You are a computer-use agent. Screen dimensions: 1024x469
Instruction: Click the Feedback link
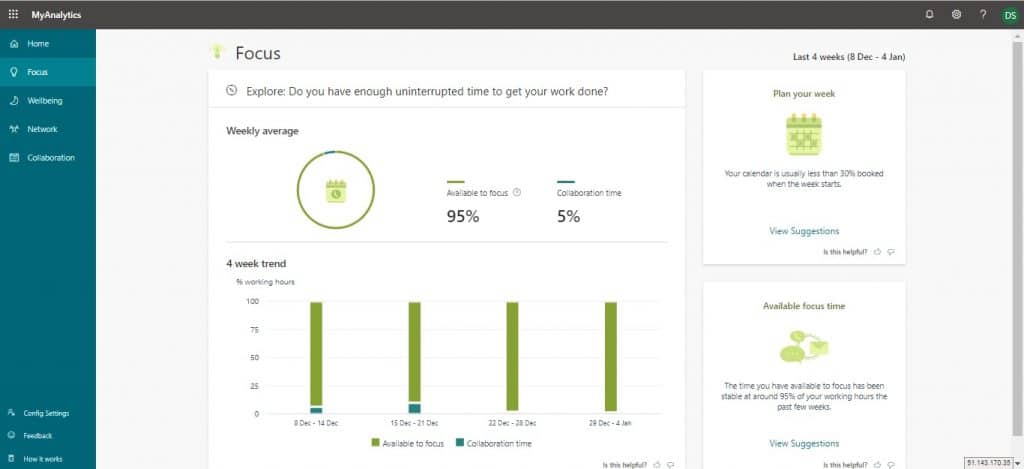(38, 436)
